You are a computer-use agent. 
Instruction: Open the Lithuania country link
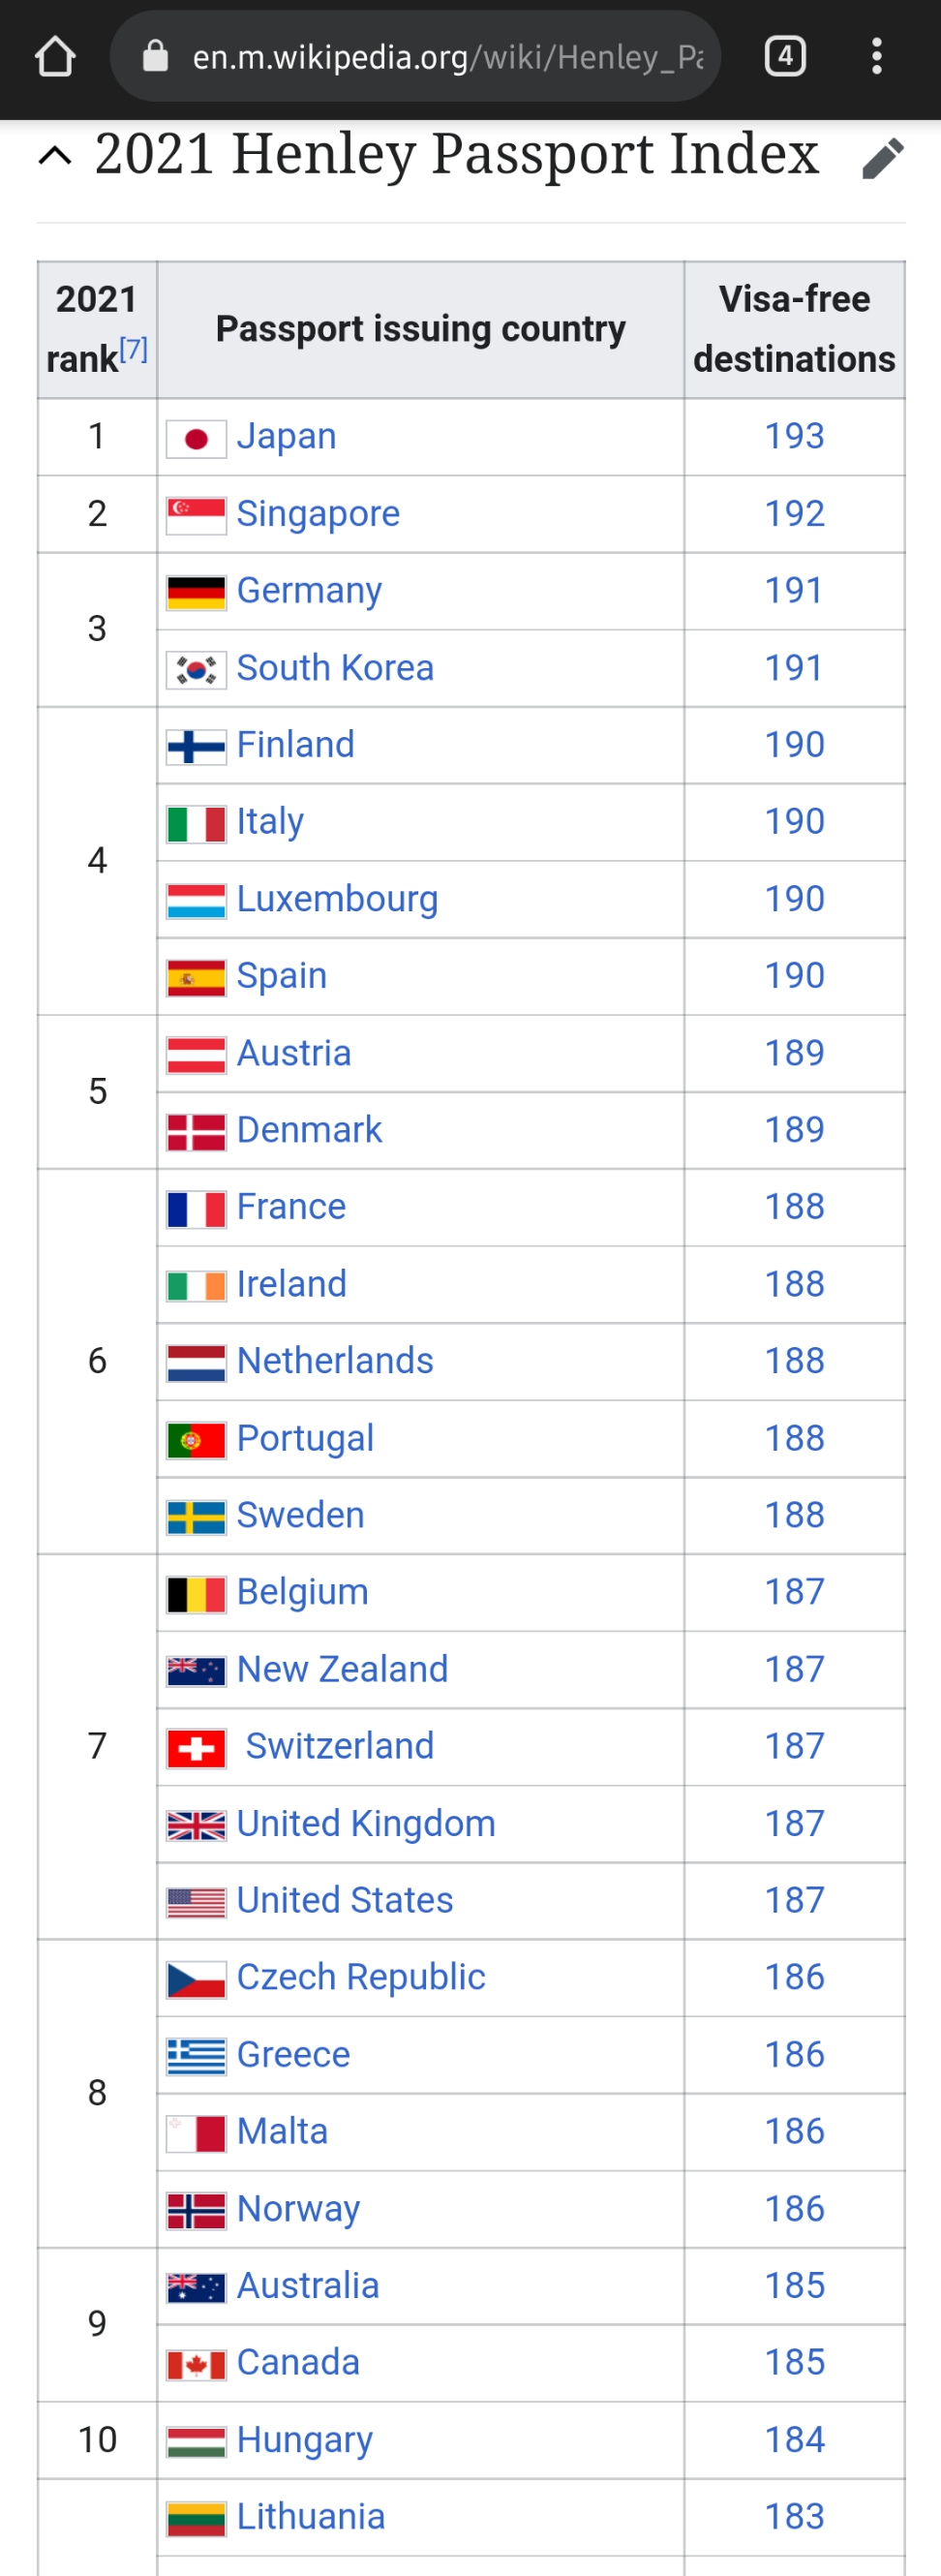click(x=311, y=2516)
